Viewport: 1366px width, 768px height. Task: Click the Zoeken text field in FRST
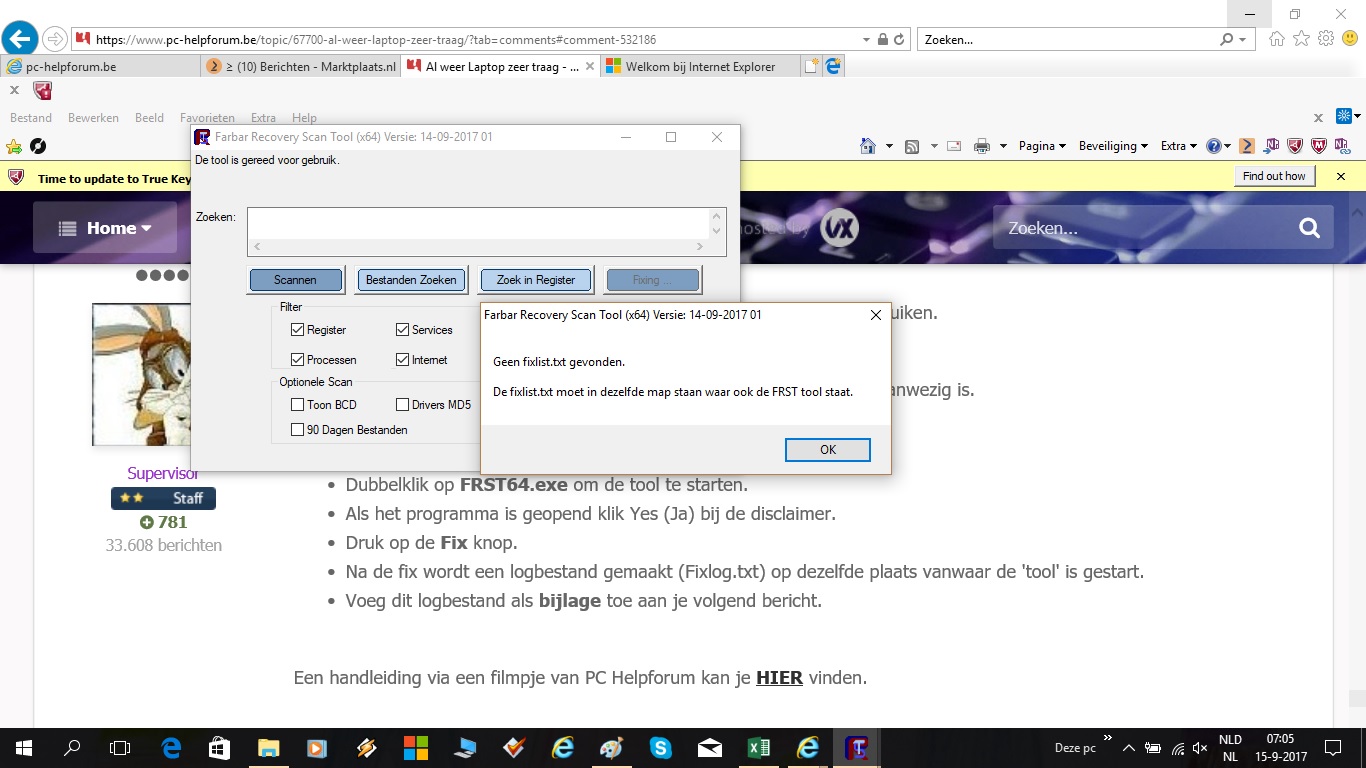click(x=479, y=224)
